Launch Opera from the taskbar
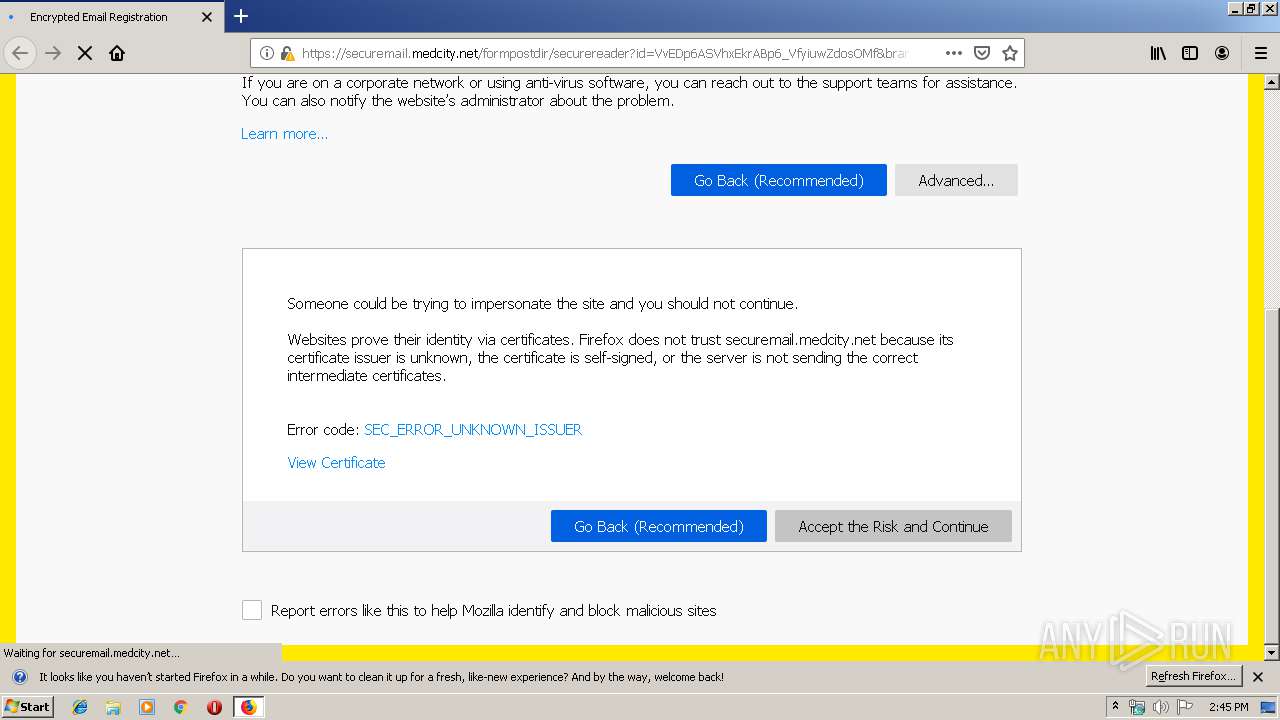The width and height of the screenshot is (1280, 720). [214, 707]
